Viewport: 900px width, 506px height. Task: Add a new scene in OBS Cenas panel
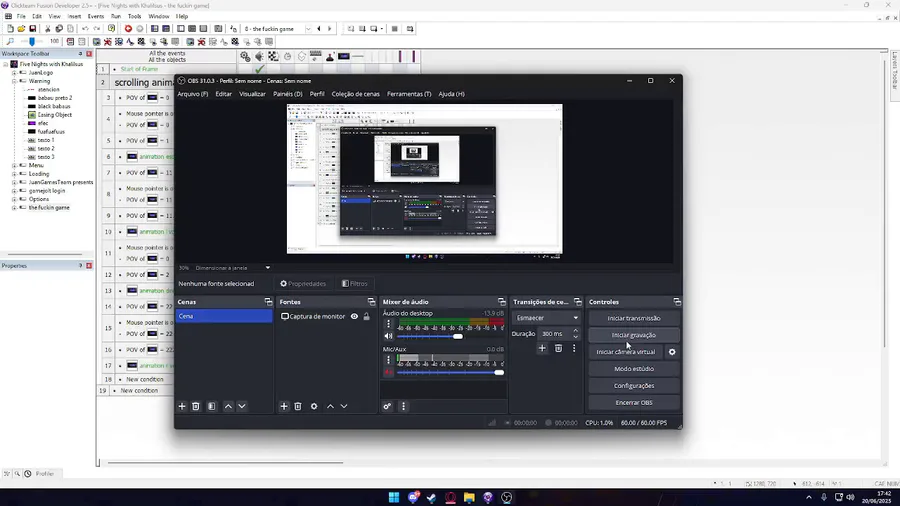coord(182,406)
